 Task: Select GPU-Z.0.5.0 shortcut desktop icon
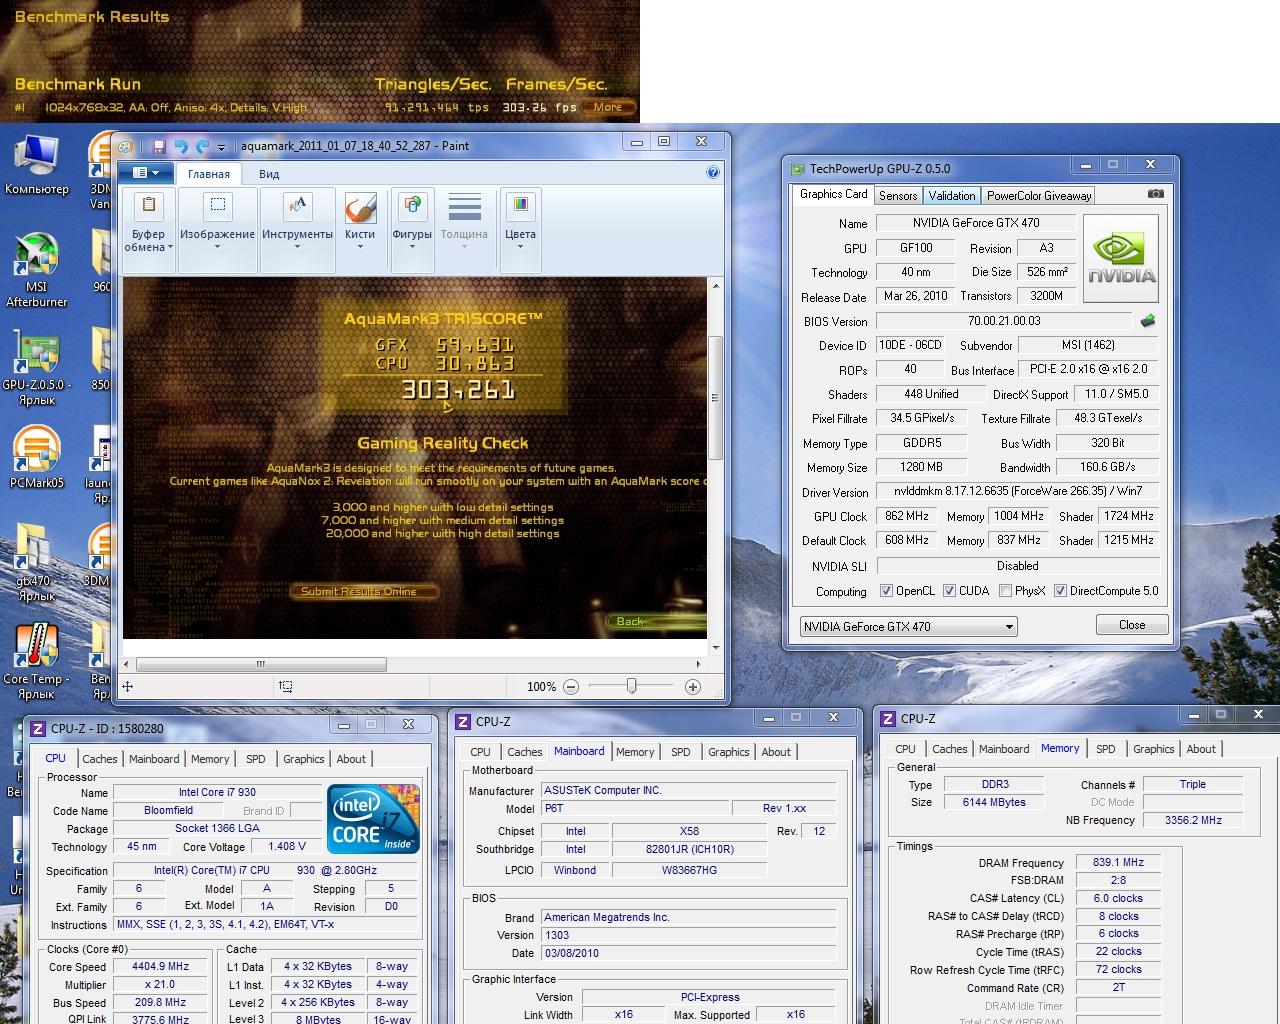click(37, 368)
